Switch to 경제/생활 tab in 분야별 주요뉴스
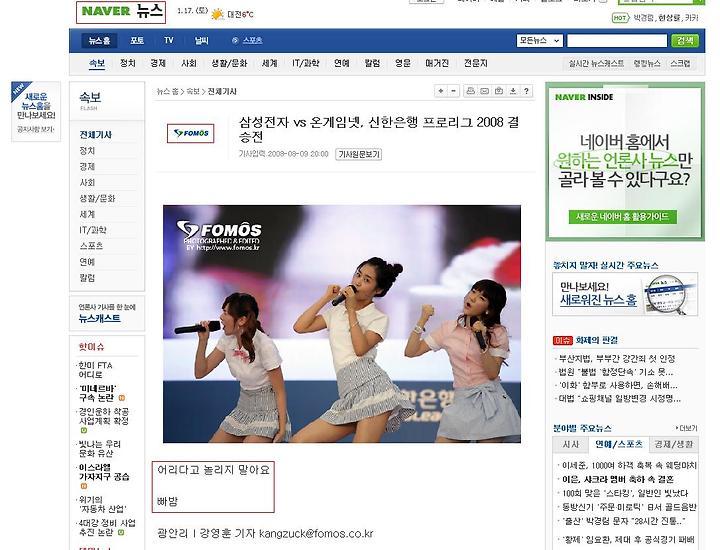720x550 pixels. click(674, 444)
